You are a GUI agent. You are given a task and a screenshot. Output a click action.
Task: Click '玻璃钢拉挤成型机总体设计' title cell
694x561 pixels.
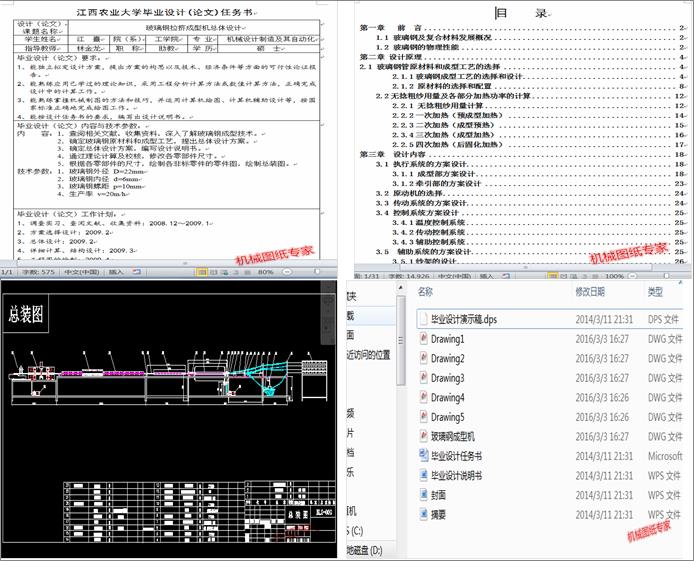point(193,27)
